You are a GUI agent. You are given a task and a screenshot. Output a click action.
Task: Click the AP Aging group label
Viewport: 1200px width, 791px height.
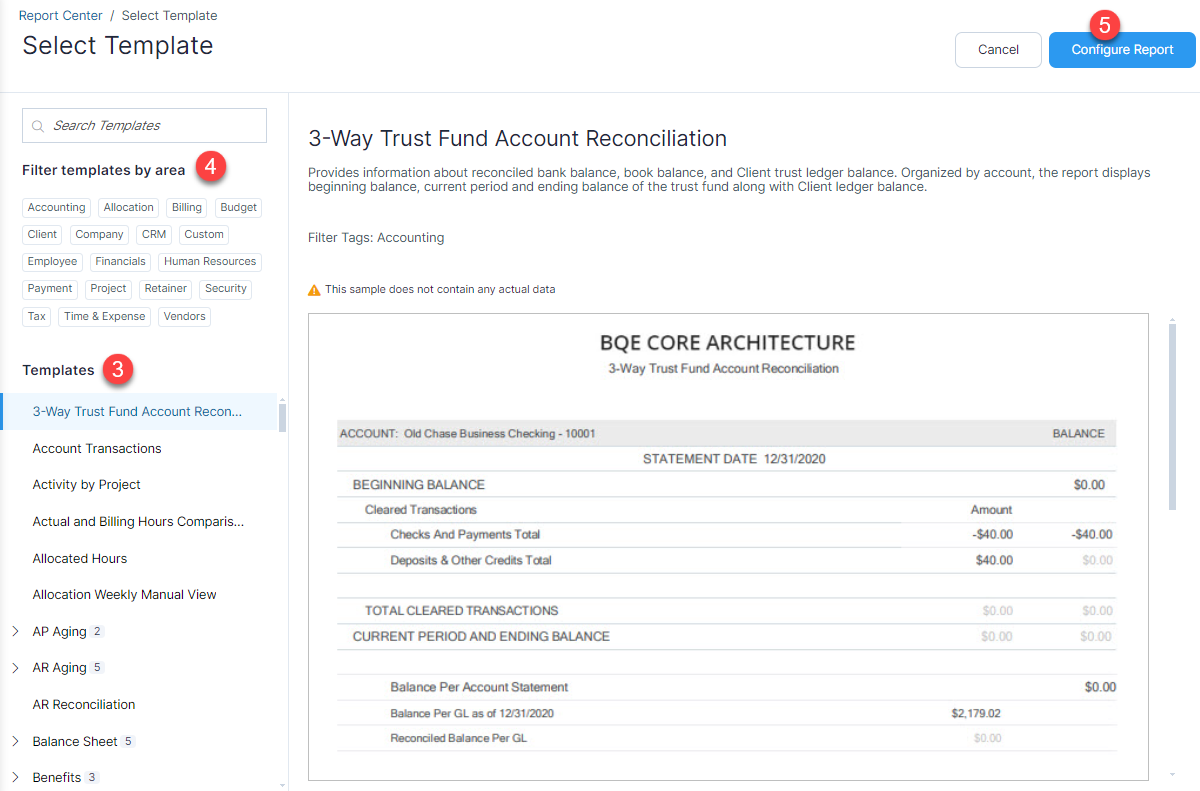point(60,631)
